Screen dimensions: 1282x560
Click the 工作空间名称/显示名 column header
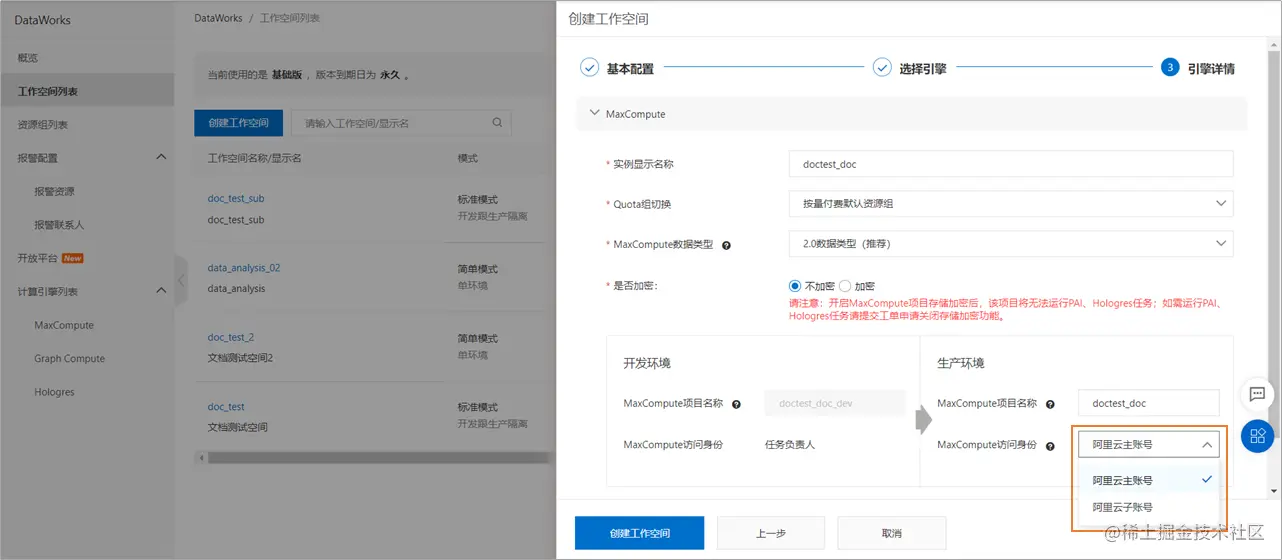(255, 158)
